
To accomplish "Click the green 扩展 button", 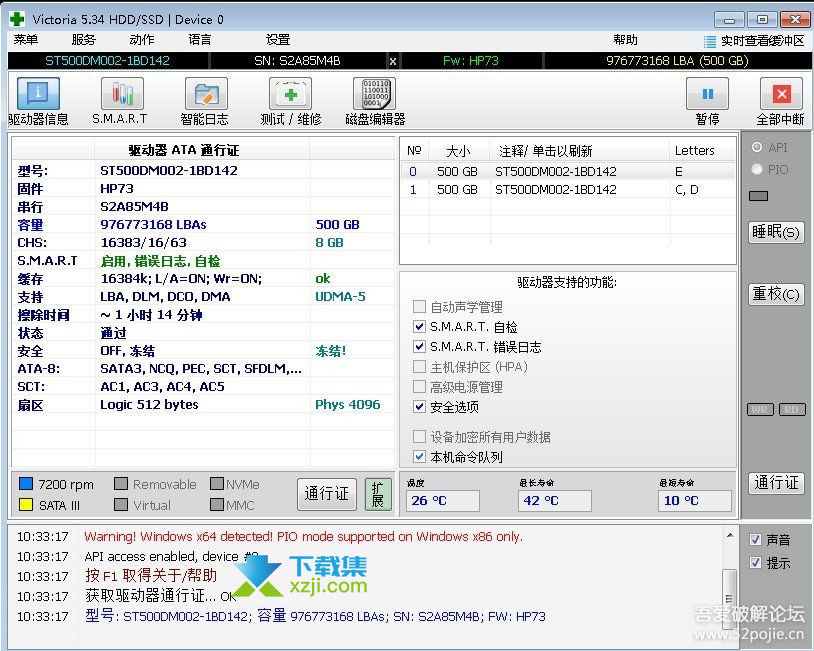I will 378,494.
